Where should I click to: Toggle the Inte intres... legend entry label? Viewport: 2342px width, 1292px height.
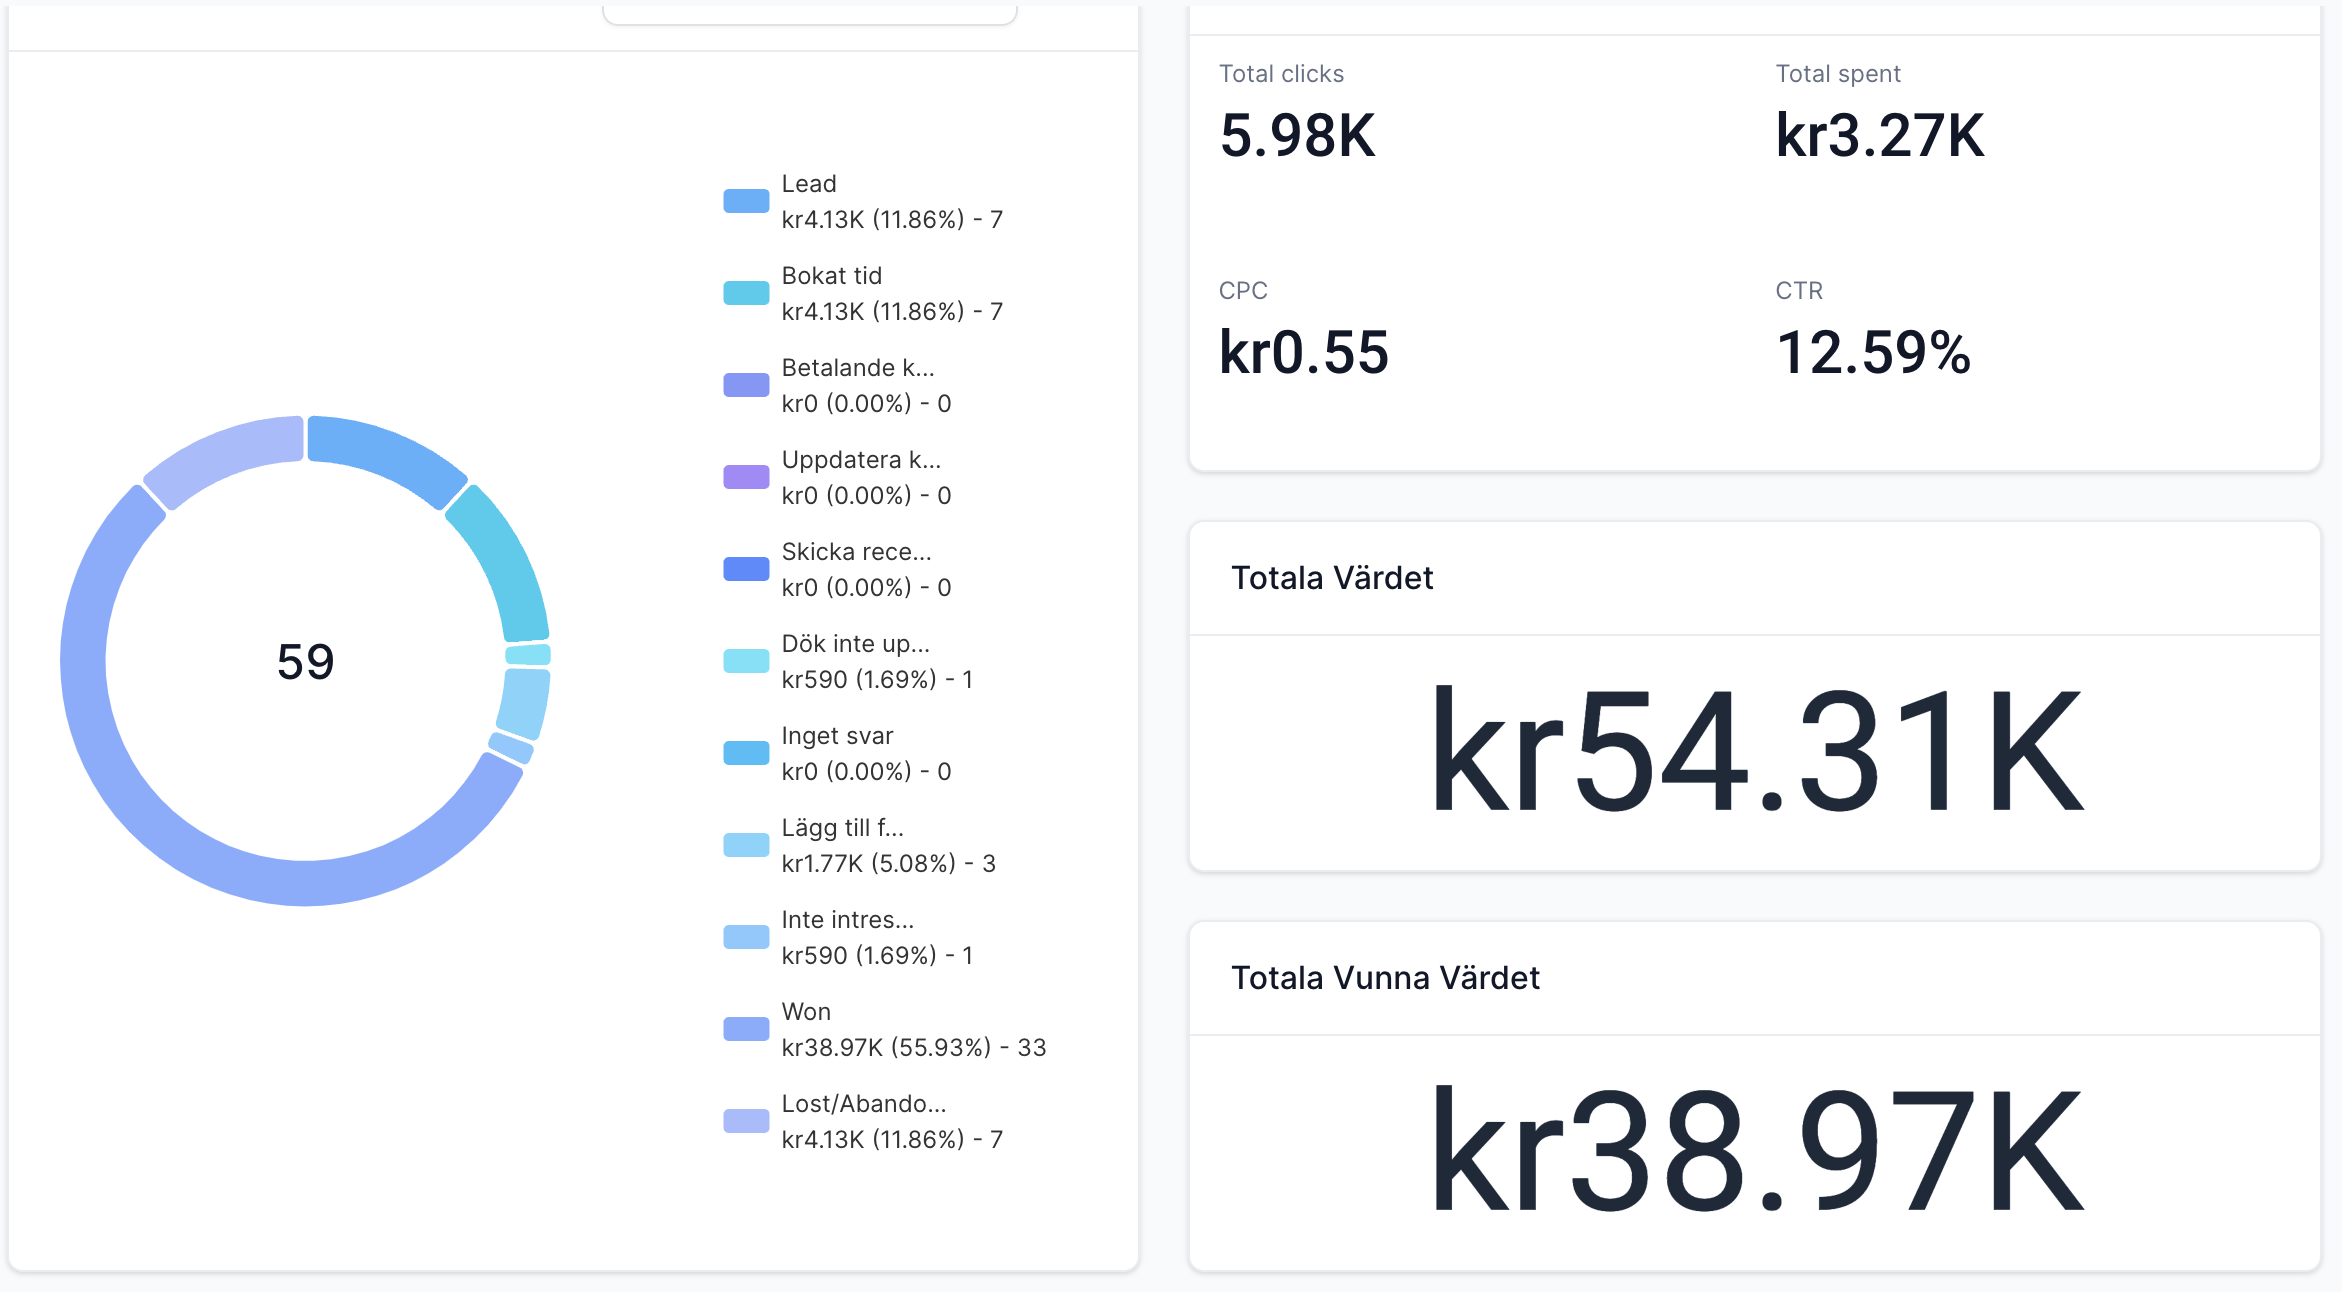[x=847, y=920]
